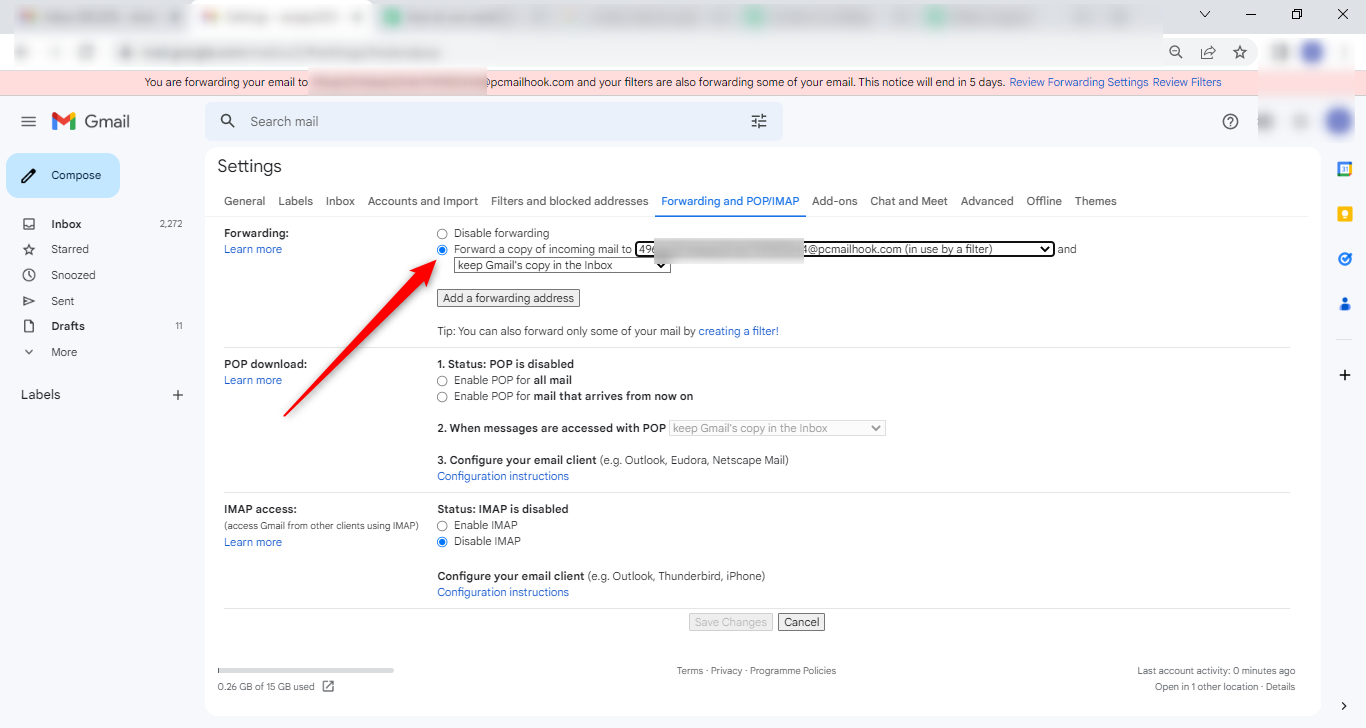Open Google Tasks side panel icon

click(x=1345, y=259)
